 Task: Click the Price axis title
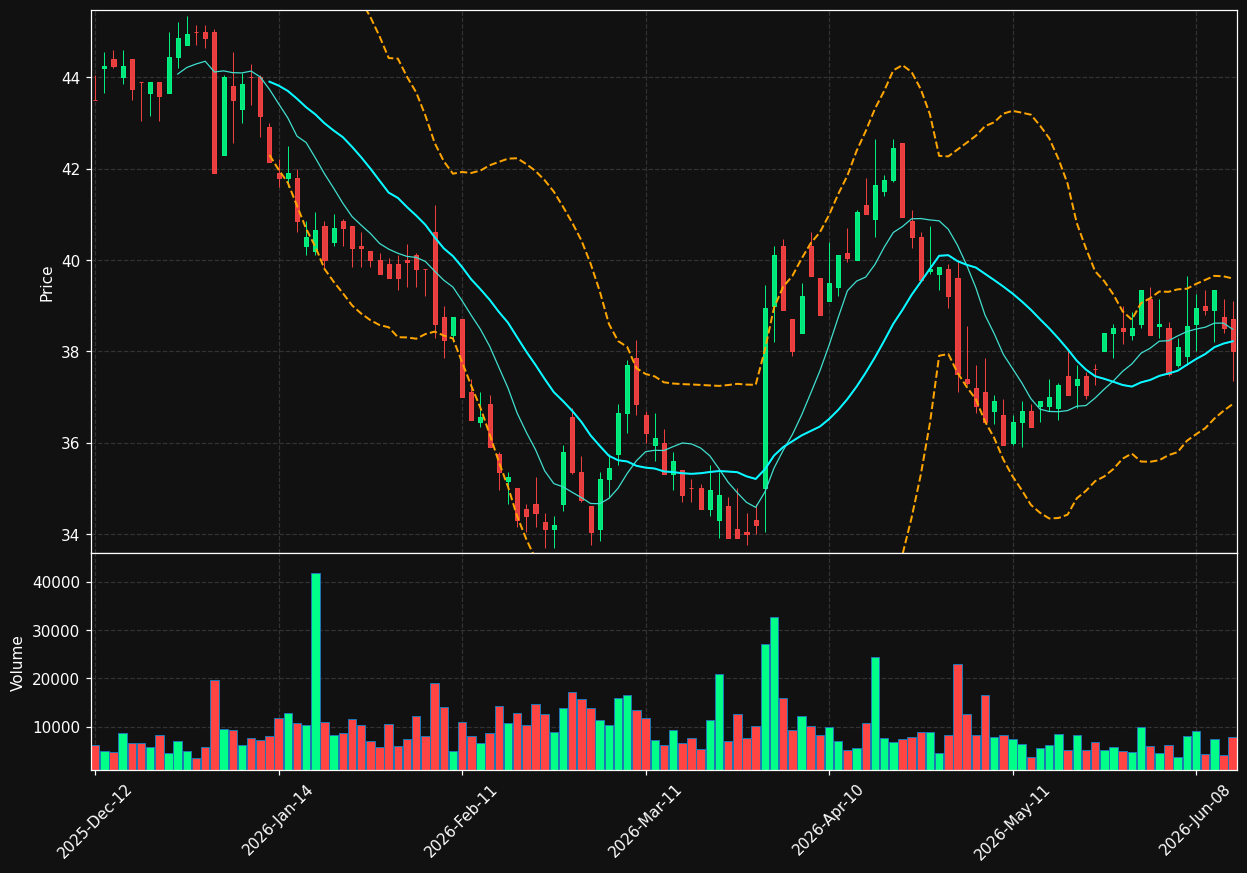click(47, 283)
